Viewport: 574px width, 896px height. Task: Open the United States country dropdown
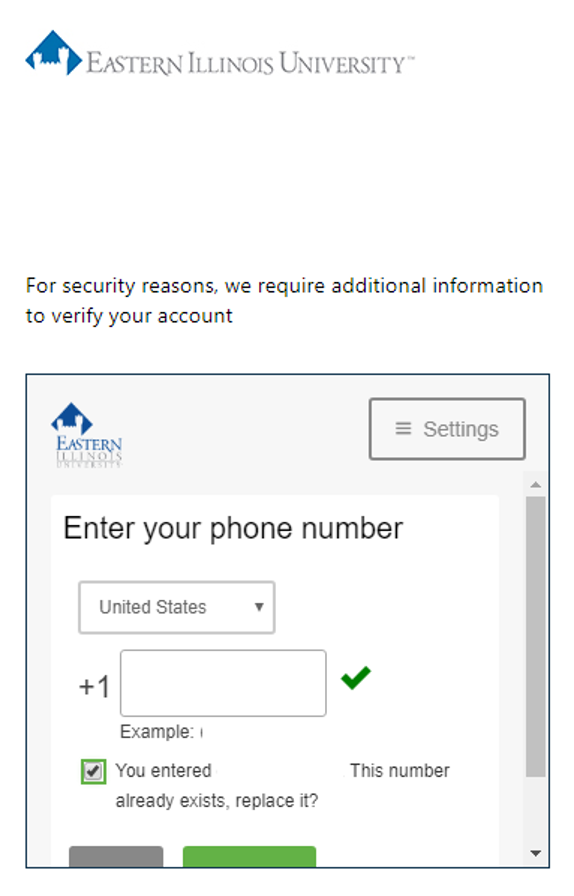click(x=177, y=607)
